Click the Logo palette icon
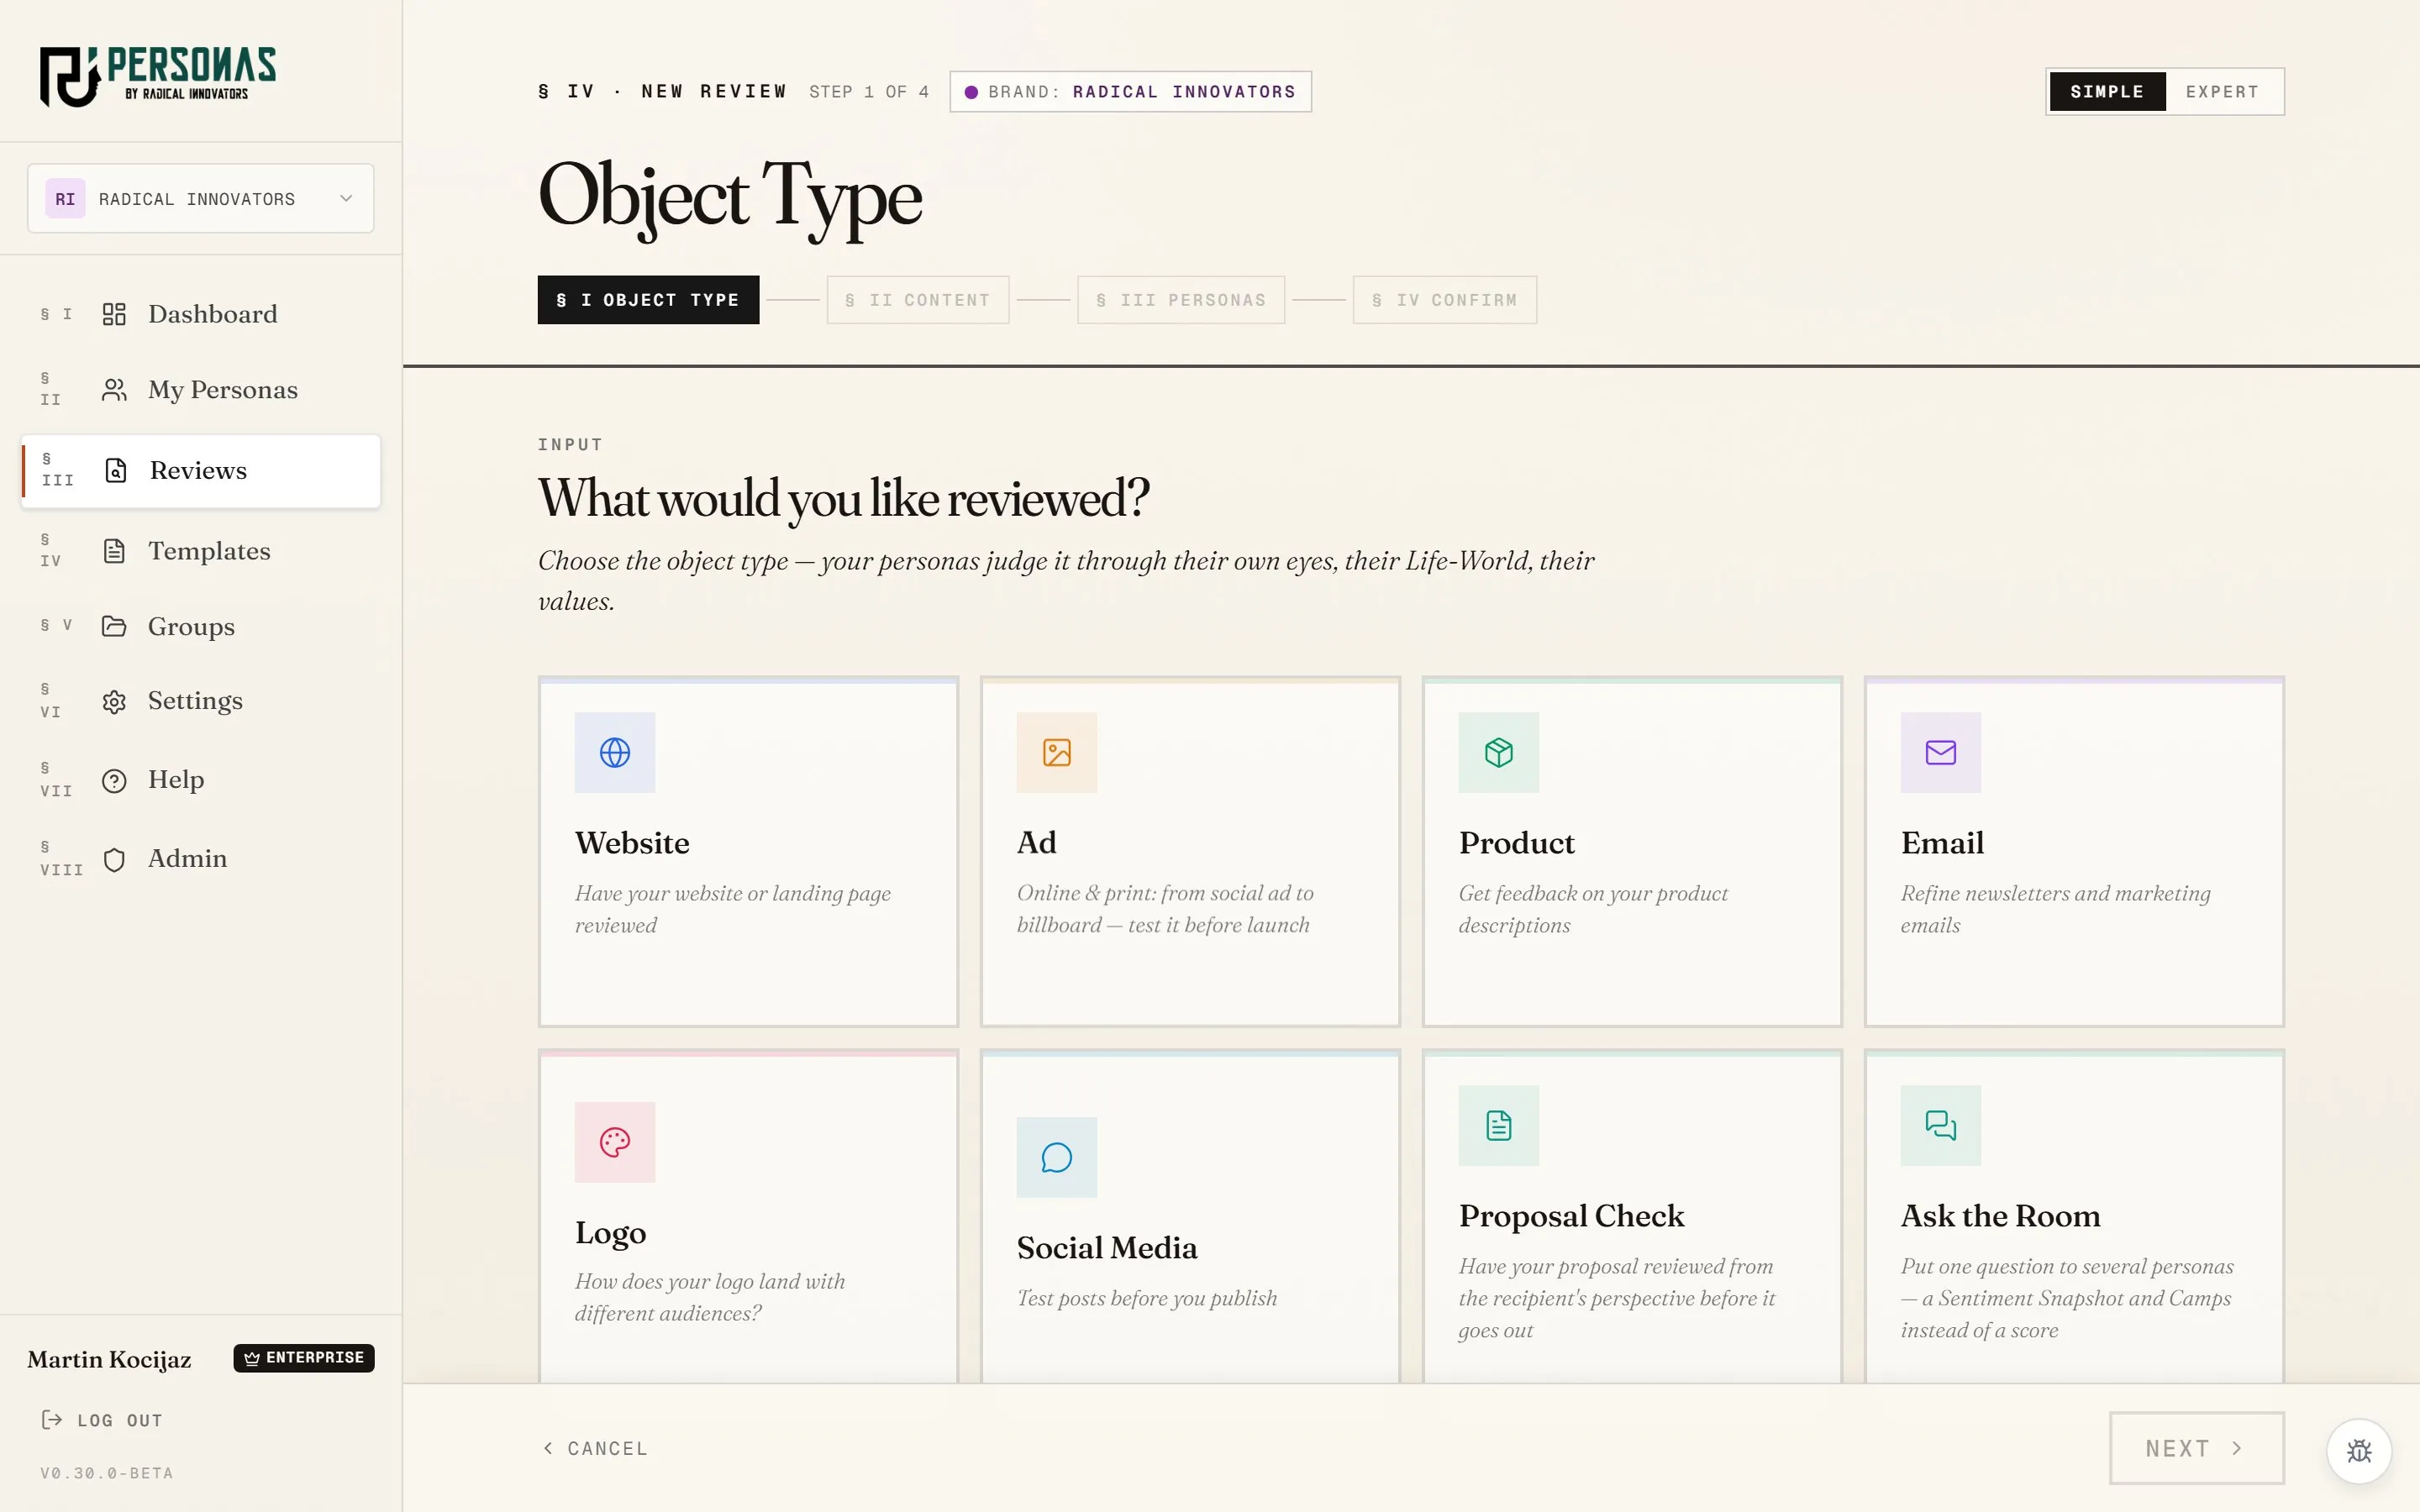This screenshot has height=1512, width=2420. point(615,1142)
